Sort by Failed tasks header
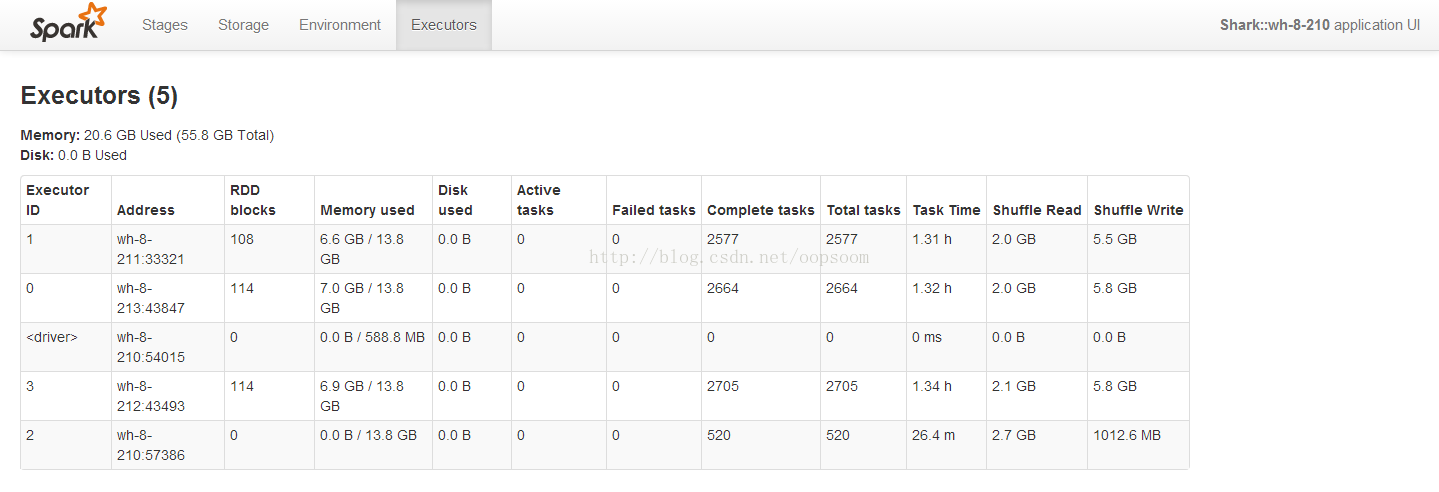This screenshot has height=492, width=1439. coord(654,210)
